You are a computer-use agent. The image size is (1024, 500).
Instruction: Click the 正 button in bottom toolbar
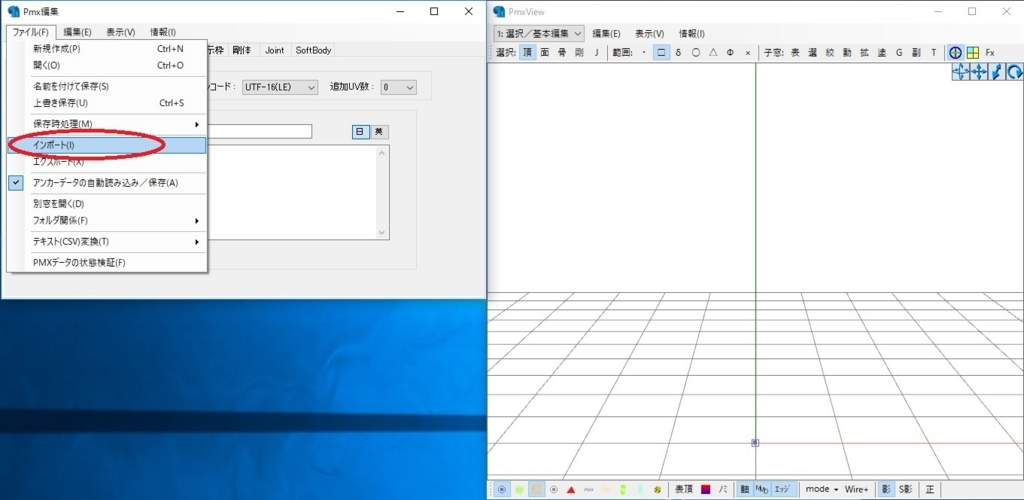coord(929,489)
